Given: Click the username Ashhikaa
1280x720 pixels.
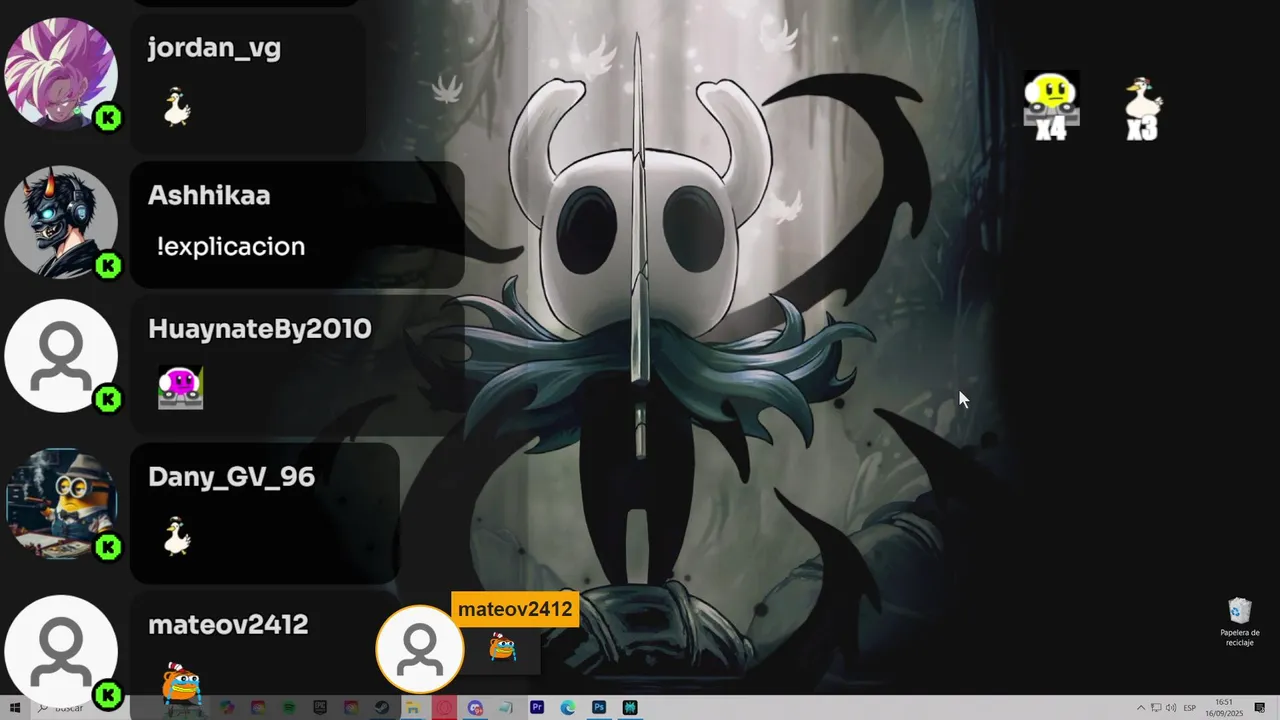Looking at the screenshot, I should click(x=209, y=195).
